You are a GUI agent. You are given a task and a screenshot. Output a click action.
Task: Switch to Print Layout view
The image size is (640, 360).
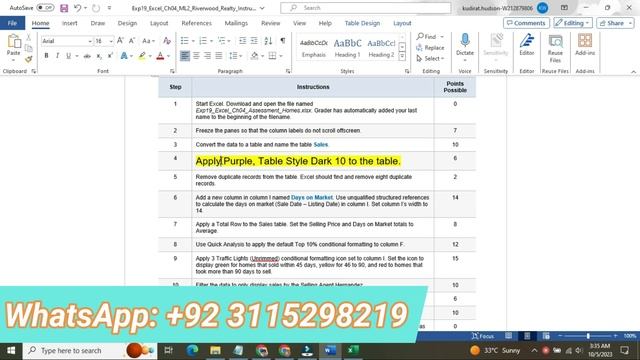click(x=527, y=336)
